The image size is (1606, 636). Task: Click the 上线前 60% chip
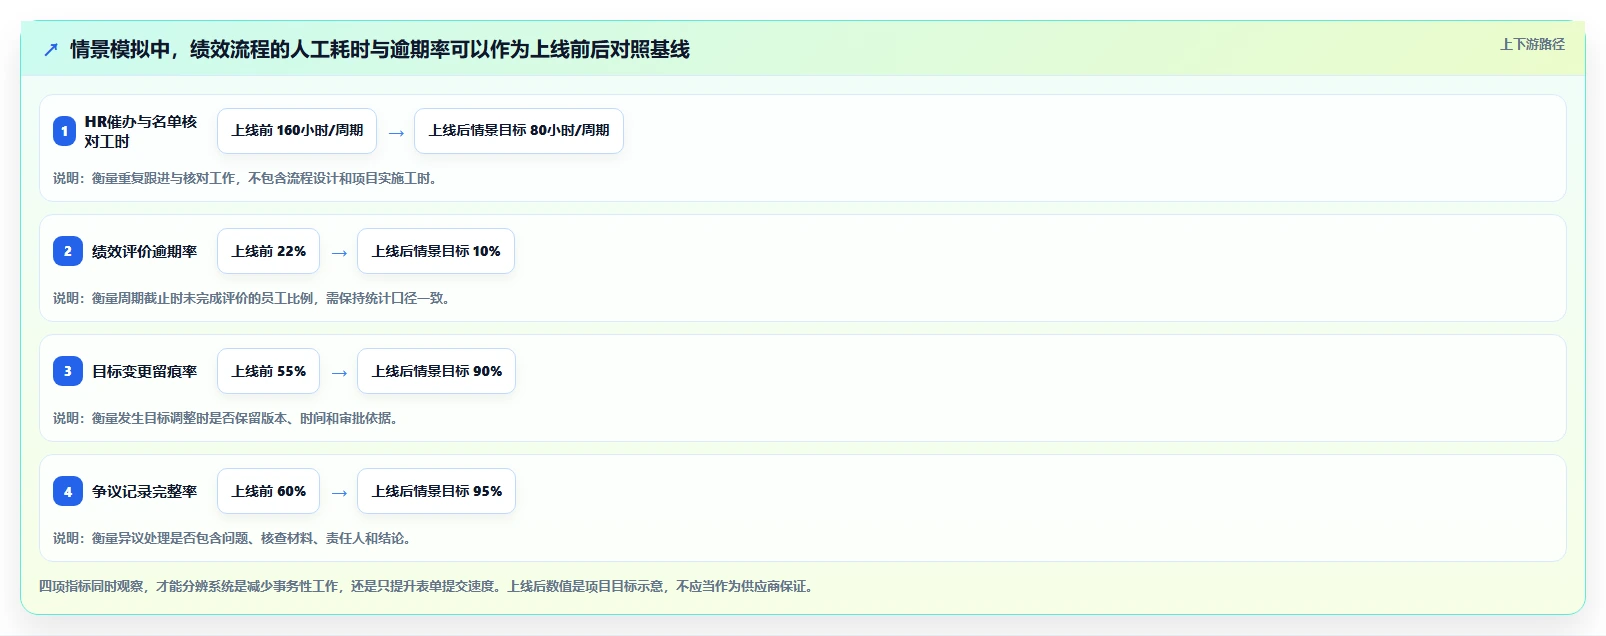coord(268,491)
